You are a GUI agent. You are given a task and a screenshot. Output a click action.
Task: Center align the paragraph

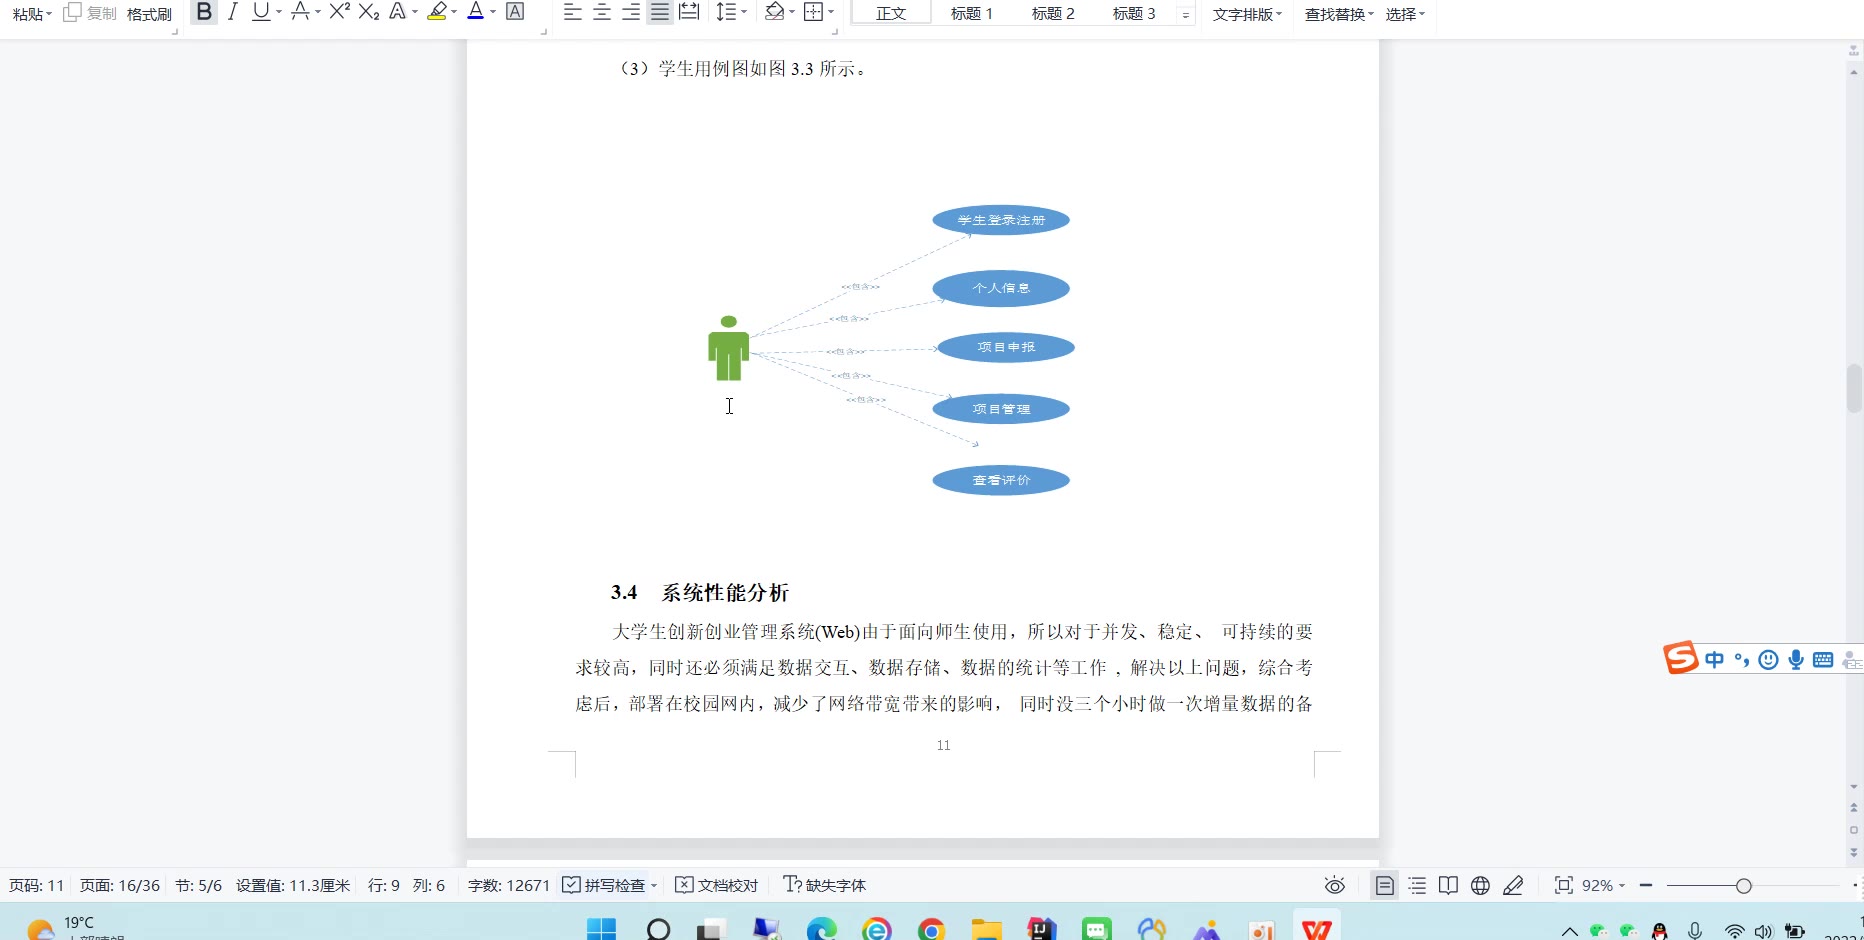[x=602, y=12]
